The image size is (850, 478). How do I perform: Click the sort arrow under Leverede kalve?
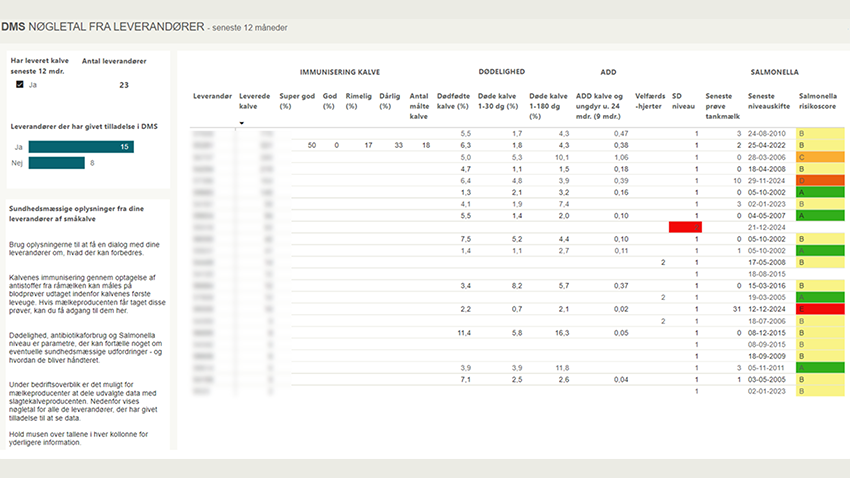coord(241,123)
